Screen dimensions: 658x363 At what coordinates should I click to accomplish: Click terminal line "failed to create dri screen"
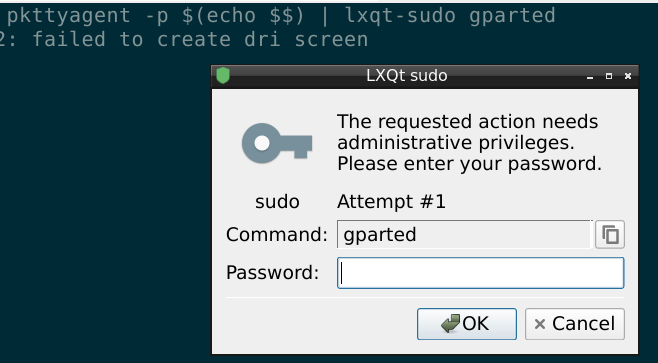(201, 39)
